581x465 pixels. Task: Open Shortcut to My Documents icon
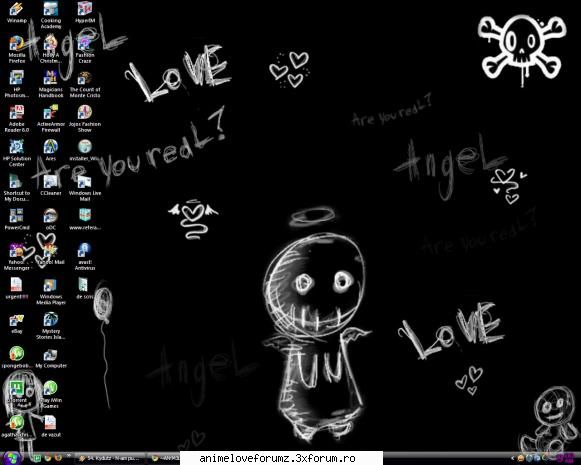(17, 188)
